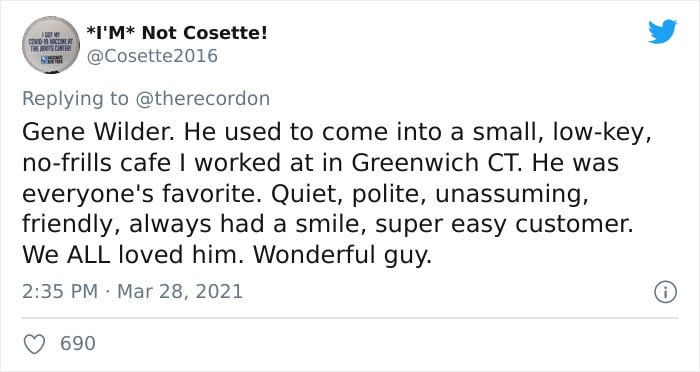Click the Mar 28, 2021 date
Viewport: 700px width, 372px height.
click(180, 292)
